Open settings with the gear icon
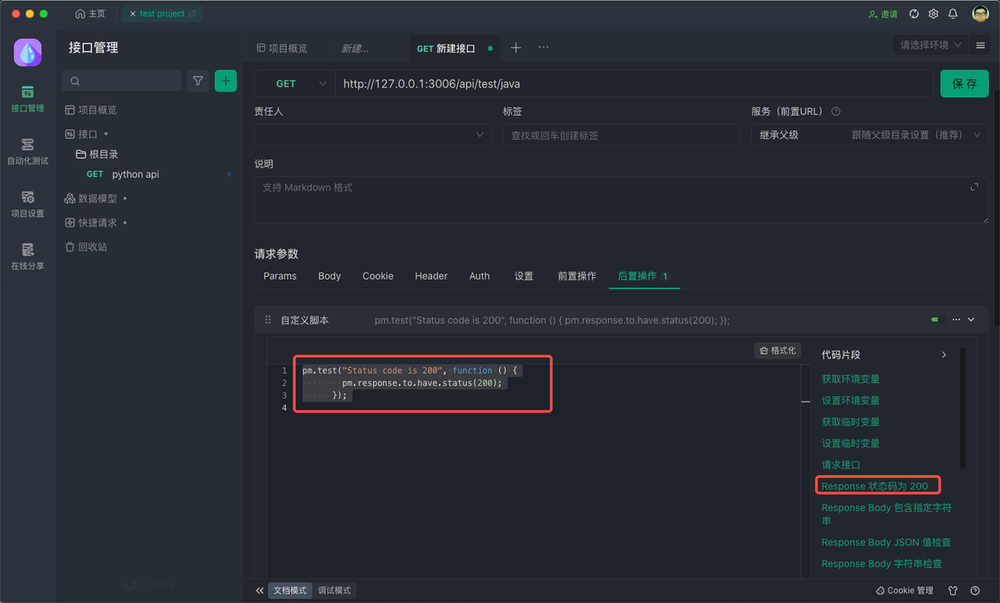1000x603 pixels. [x=932, y=14]
